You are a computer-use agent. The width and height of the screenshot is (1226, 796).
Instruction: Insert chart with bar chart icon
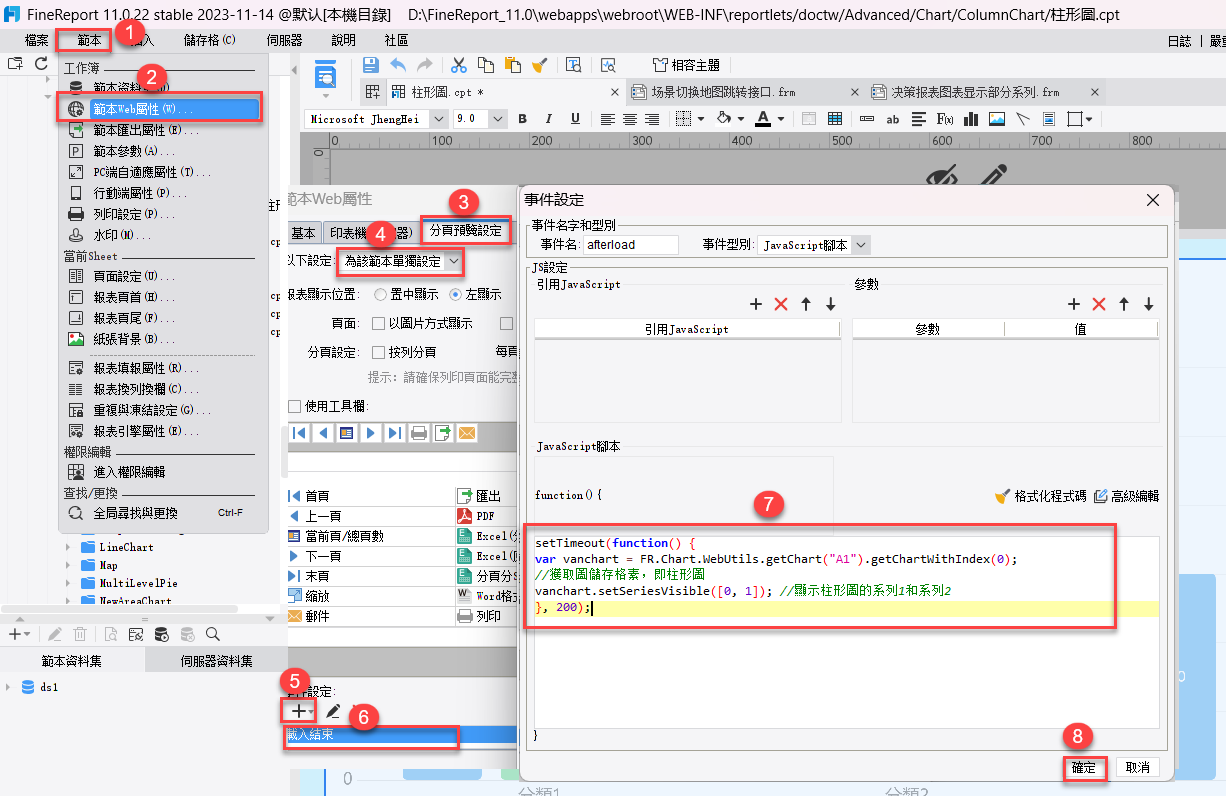tap(970, 118)
